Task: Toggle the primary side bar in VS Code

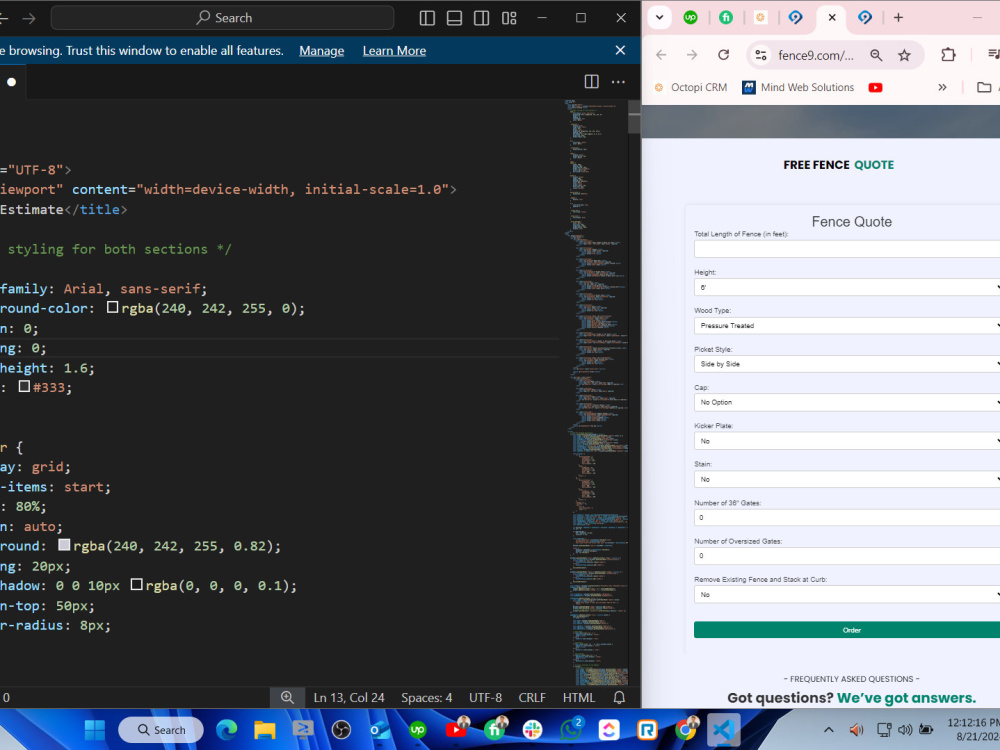Action: pos(427,18)
